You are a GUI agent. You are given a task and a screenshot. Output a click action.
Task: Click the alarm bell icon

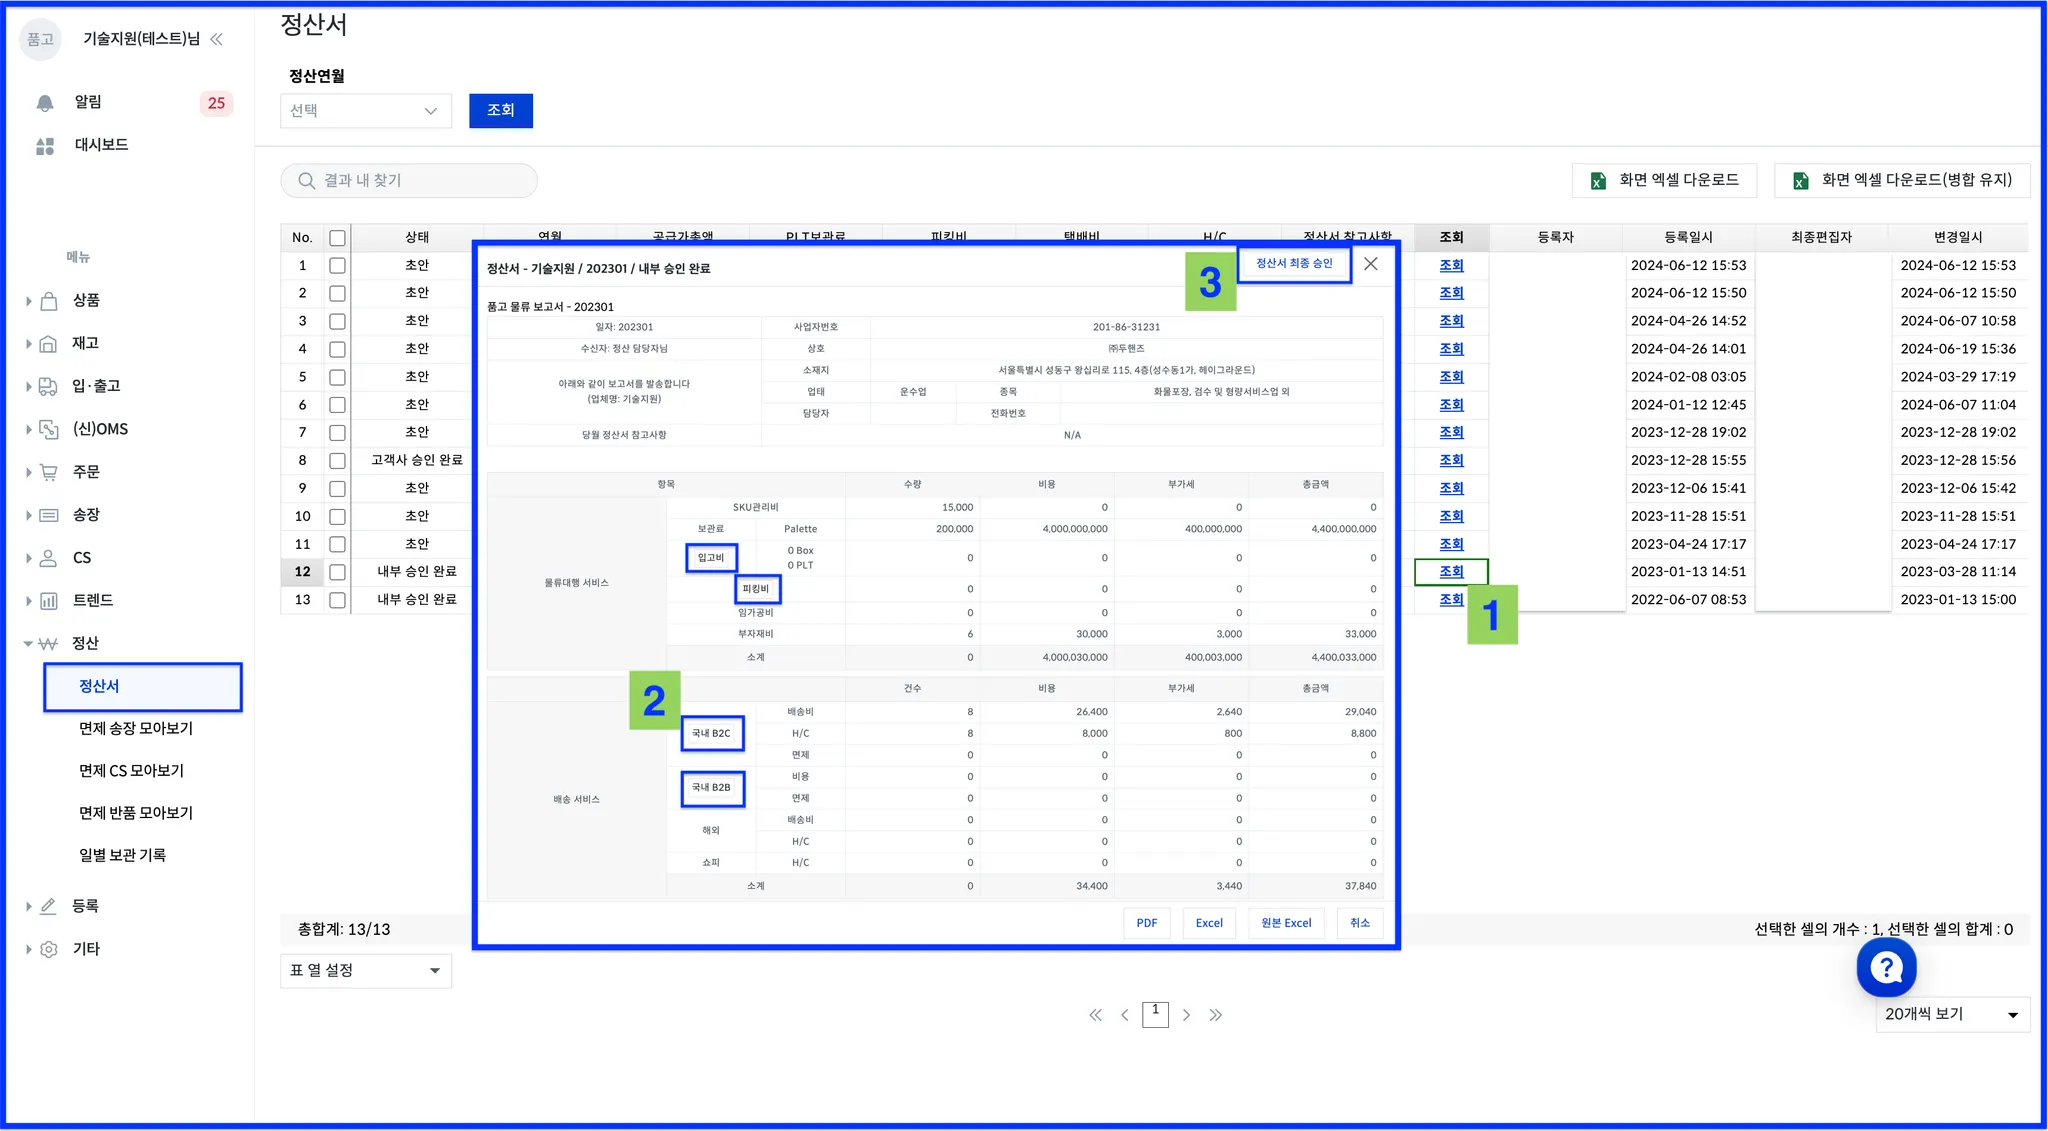pos(45,103)
